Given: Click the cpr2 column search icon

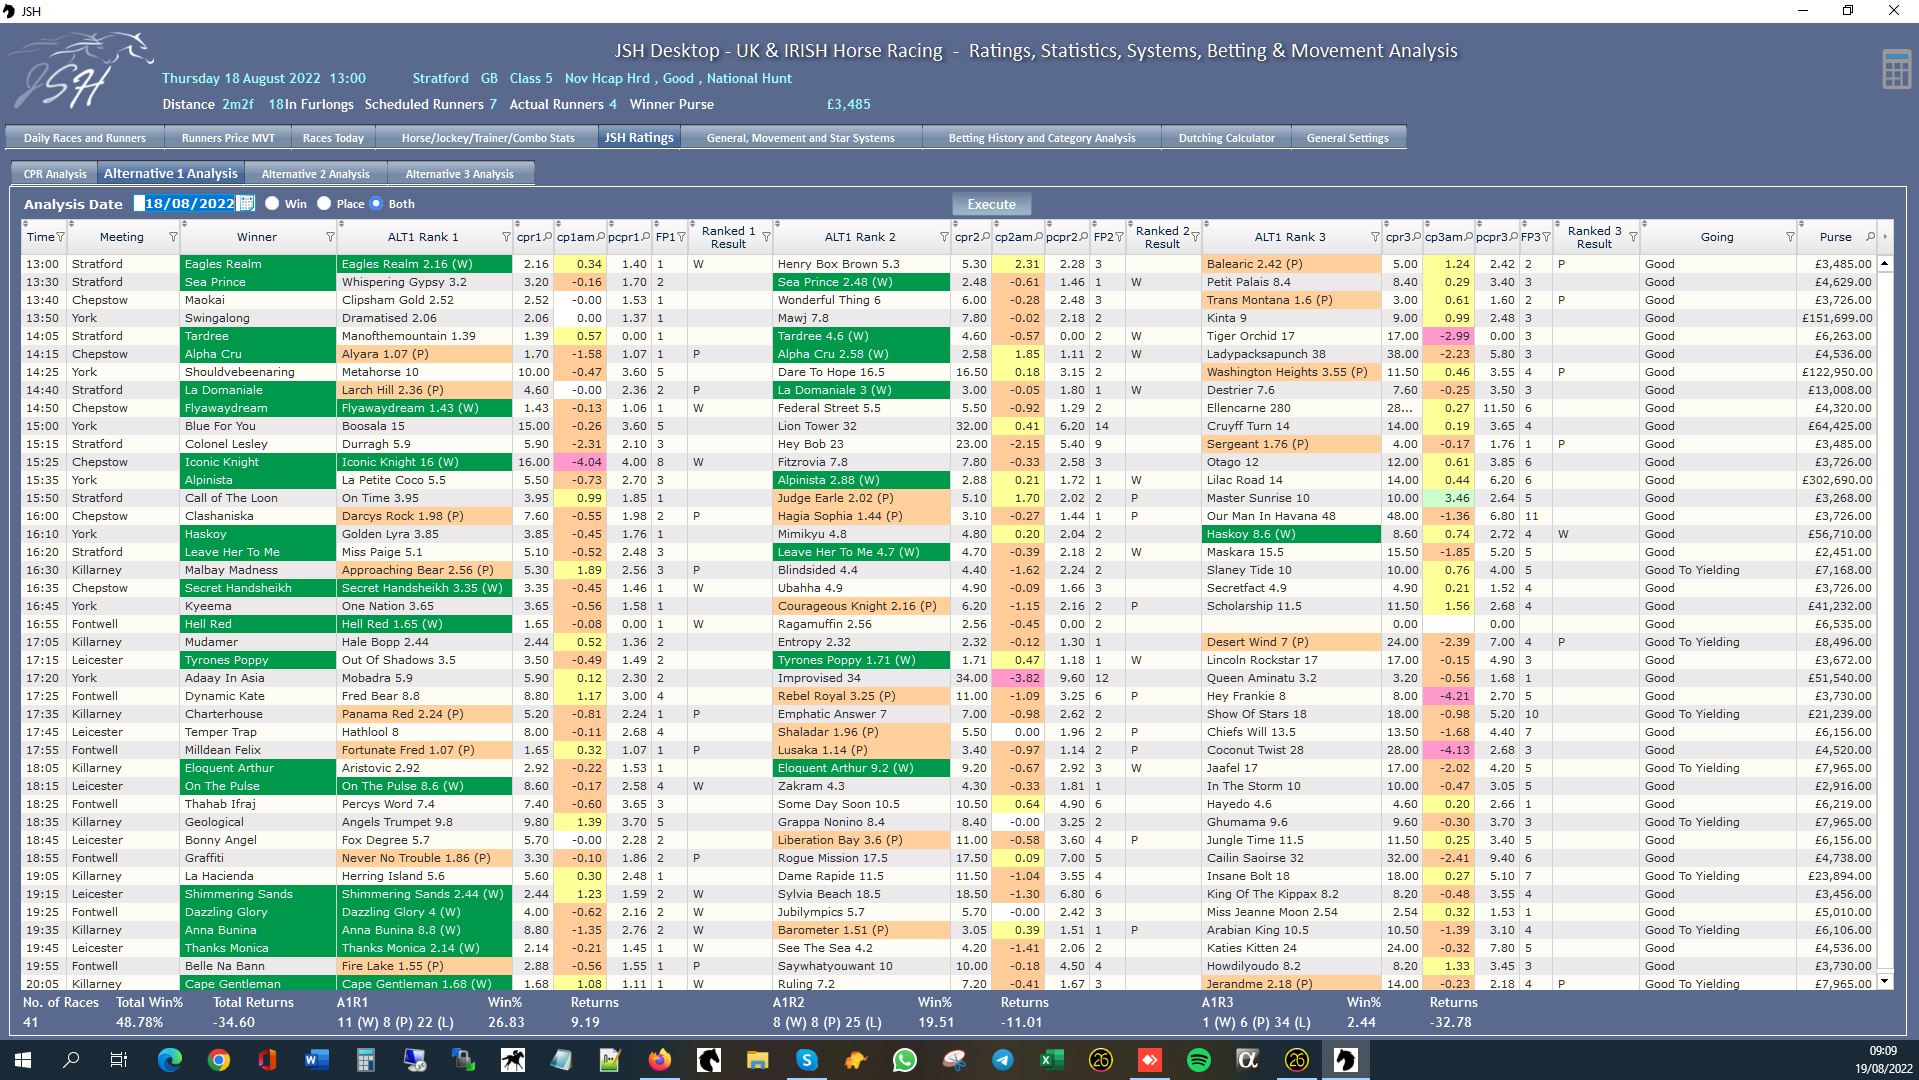Looking at the screenshot, I should (x=986, y=237).
